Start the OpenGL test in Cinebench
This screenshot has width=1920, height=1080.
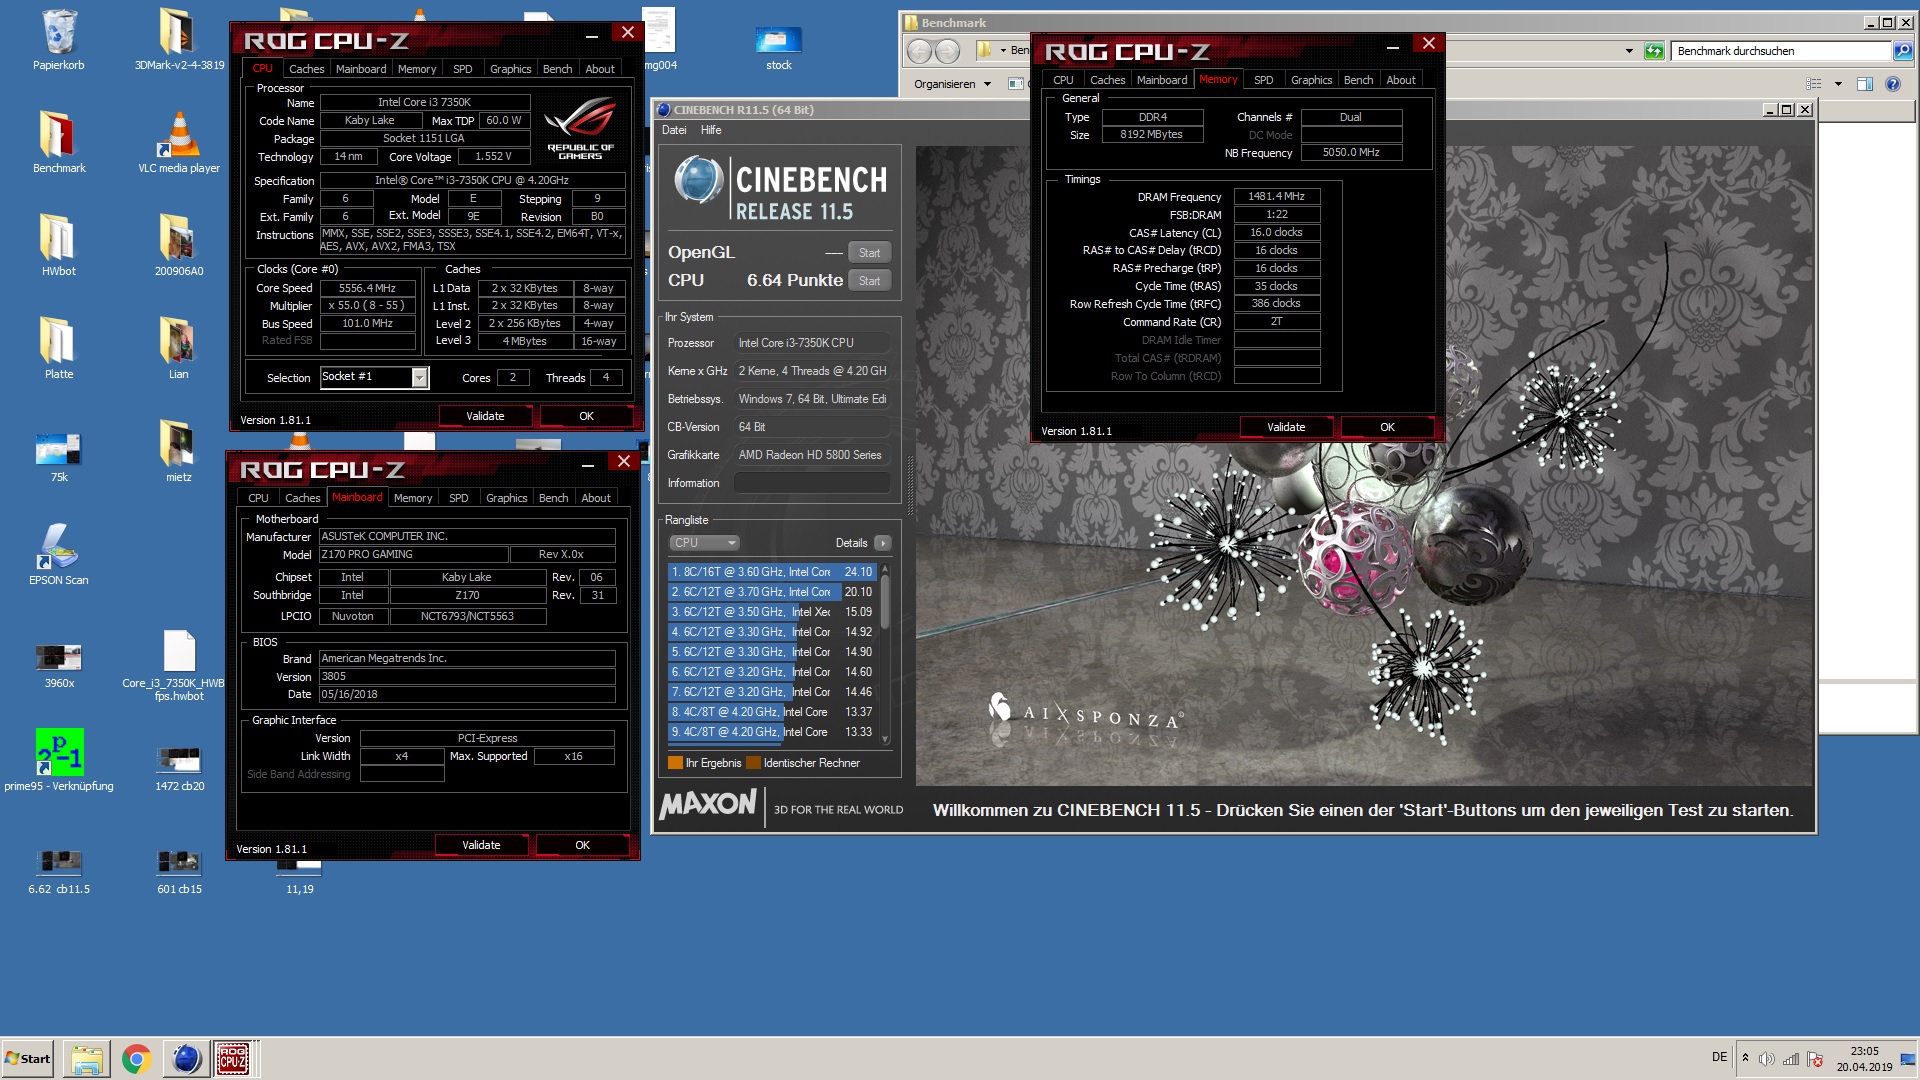(869, 253)
